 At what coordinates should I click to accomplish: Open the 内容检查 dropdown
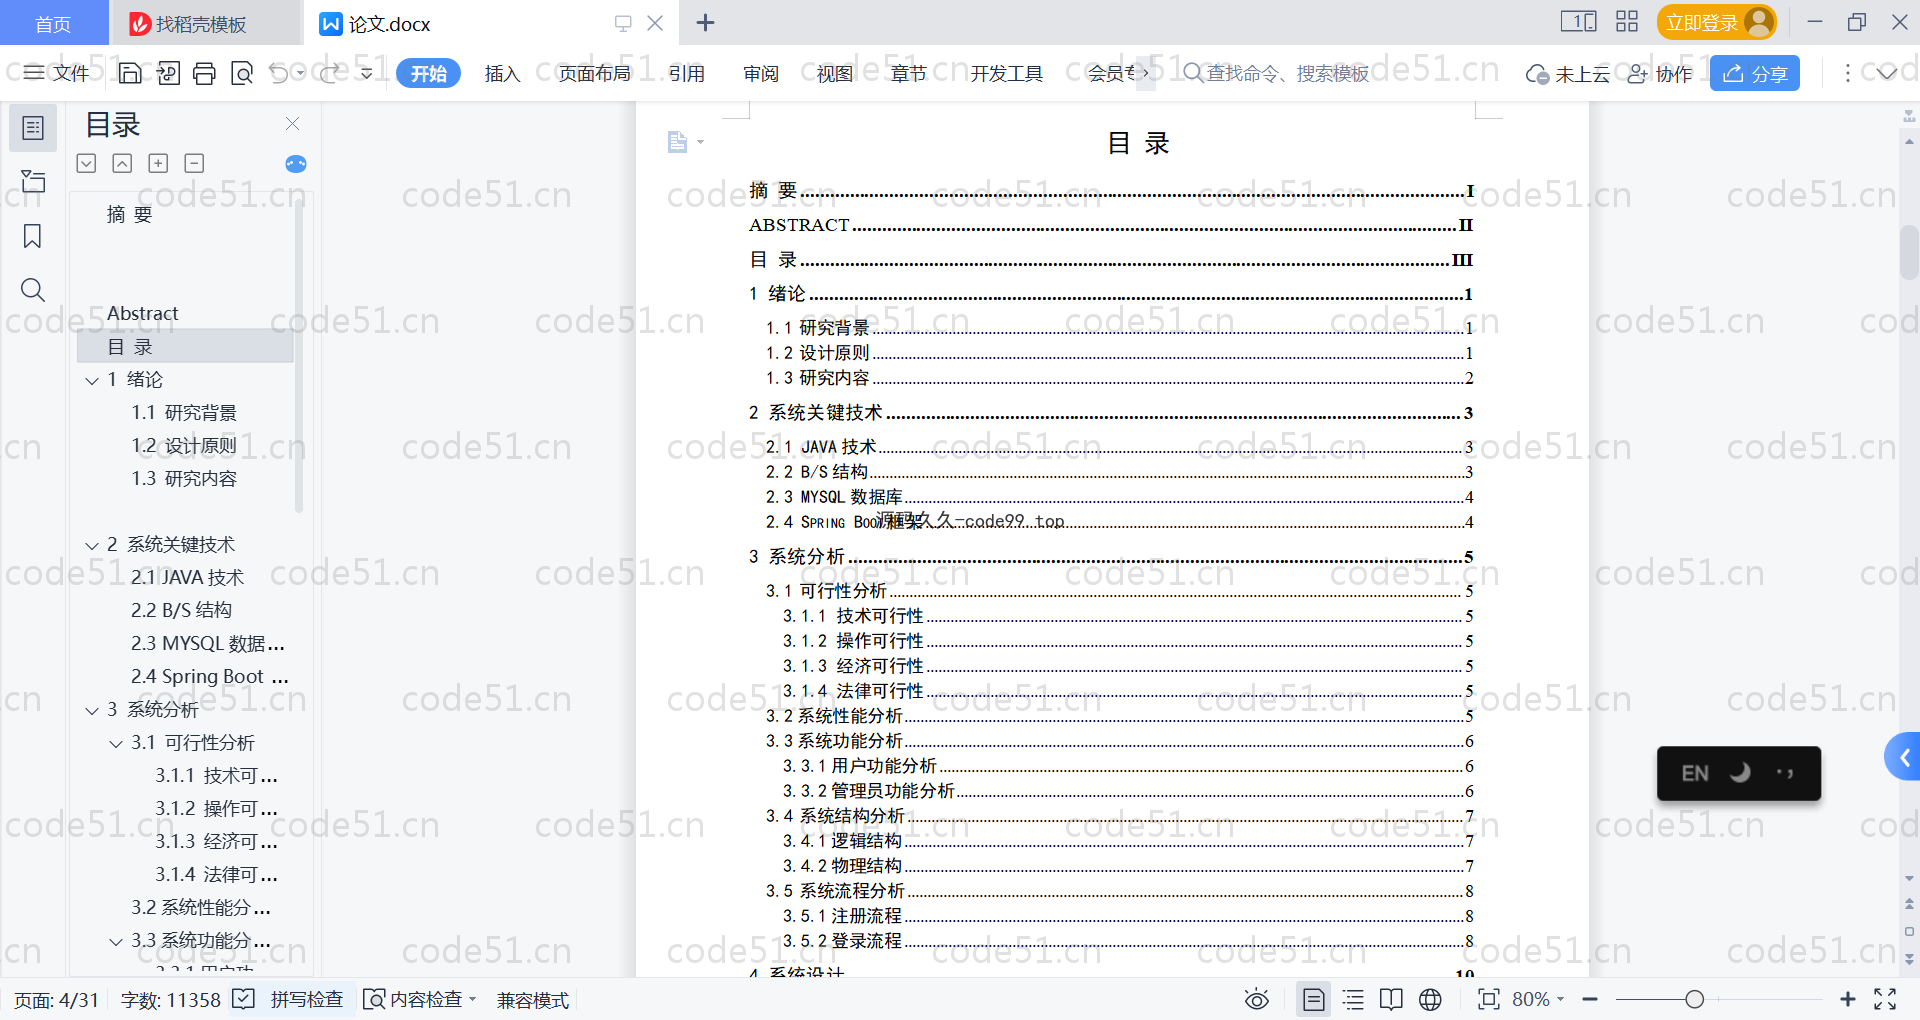(x=420, y=999)
